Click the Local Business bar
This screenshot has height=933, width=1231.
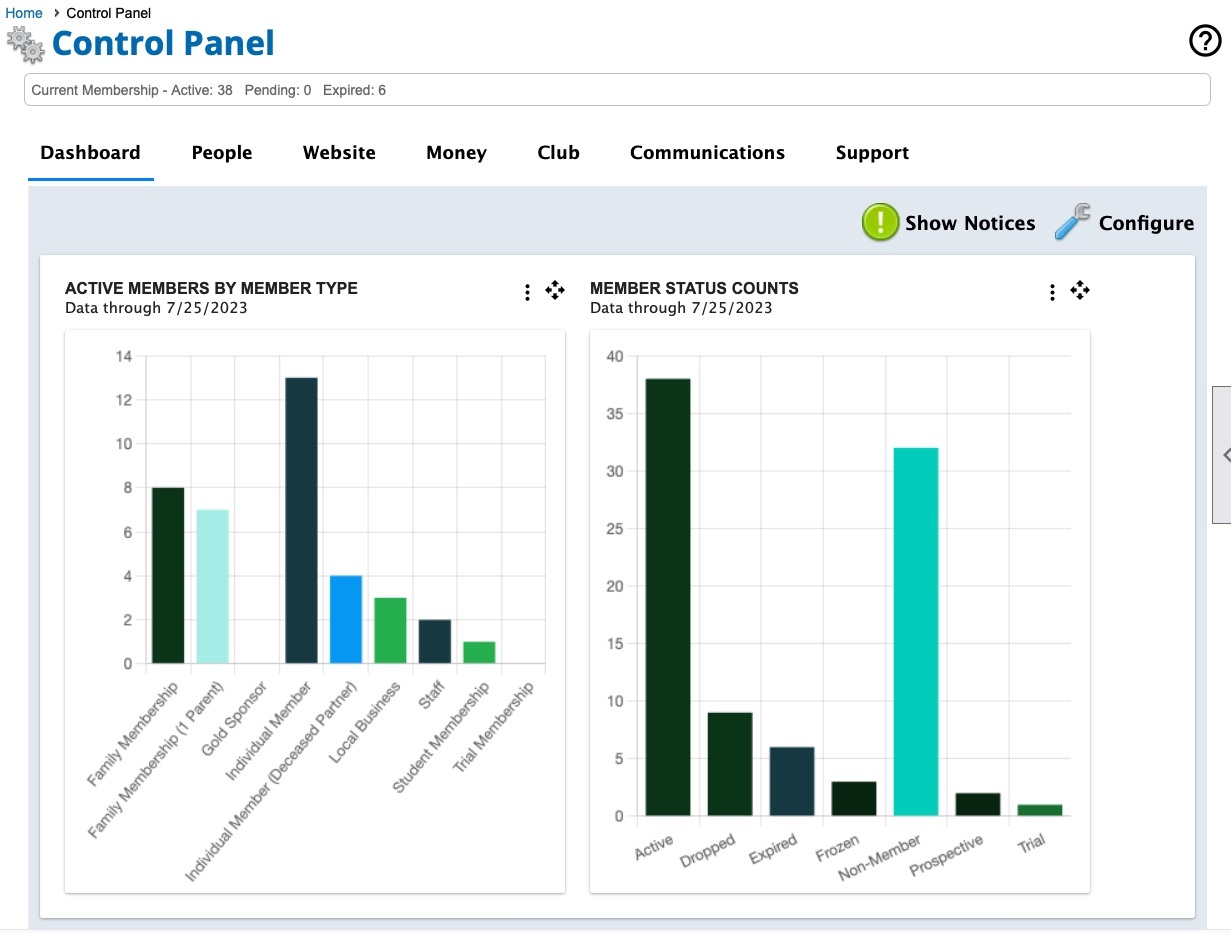390,630
